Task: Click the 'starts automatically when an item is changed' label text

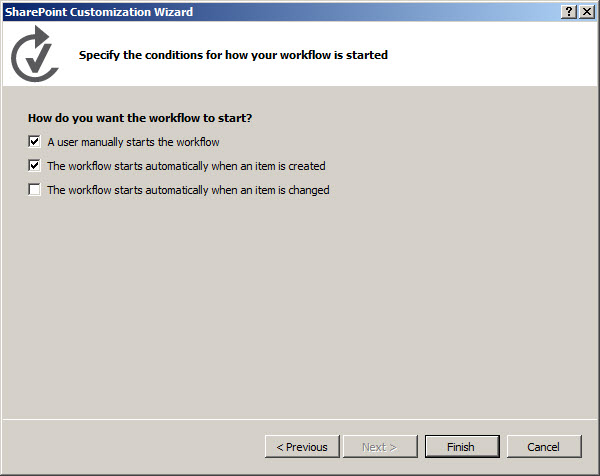Action: tap(222, 190)
